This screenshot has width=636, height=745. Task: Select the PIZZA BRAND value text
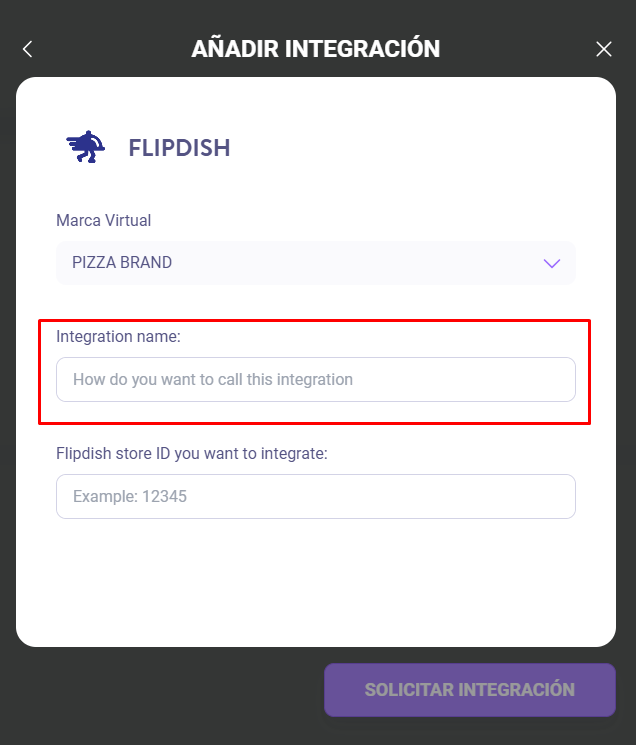pyautogui.click(x=122, y=263)
